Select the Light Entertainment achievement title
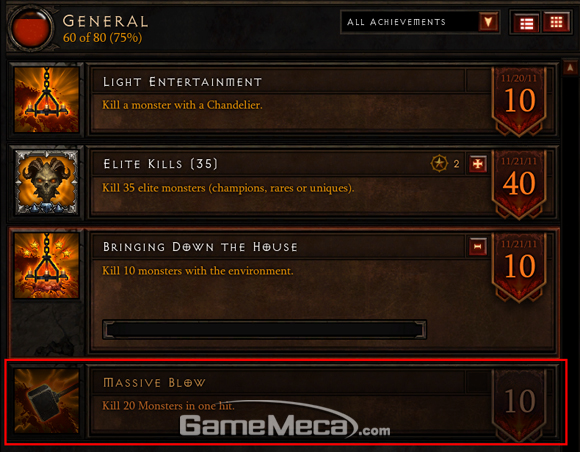The image size is (580, 452). (182, 82)
